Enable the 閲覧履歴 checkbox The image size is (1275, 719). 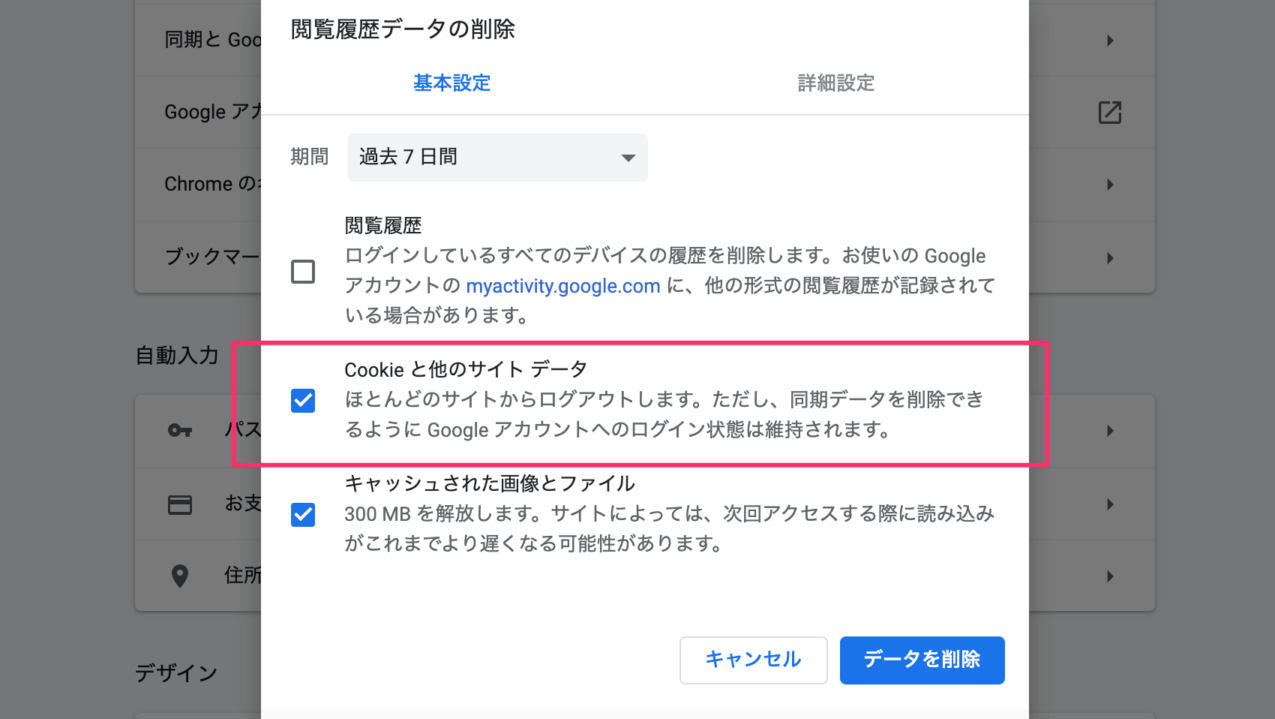pyautogui.click(x=303, y=271)
